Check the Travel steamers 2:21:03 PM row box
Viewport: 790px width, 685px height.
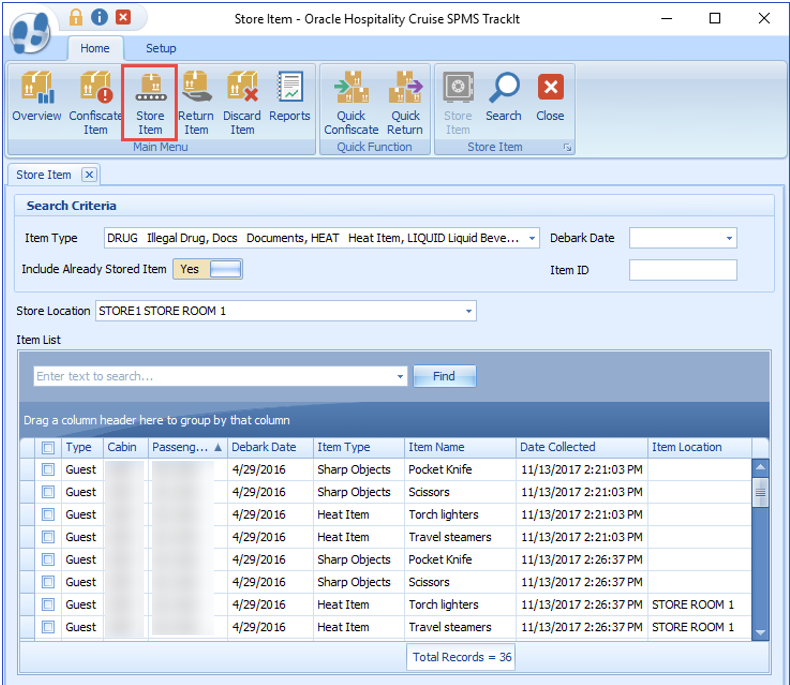(x=48, y=537)
